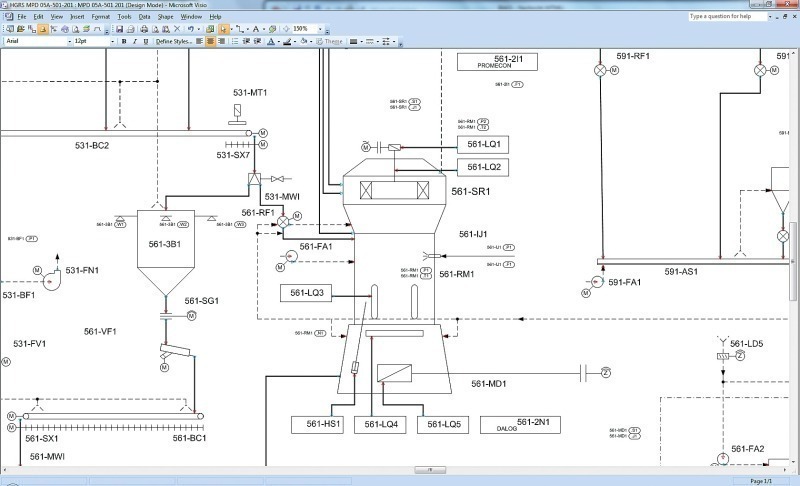Toggle Underline formatting

coord(146,42)
